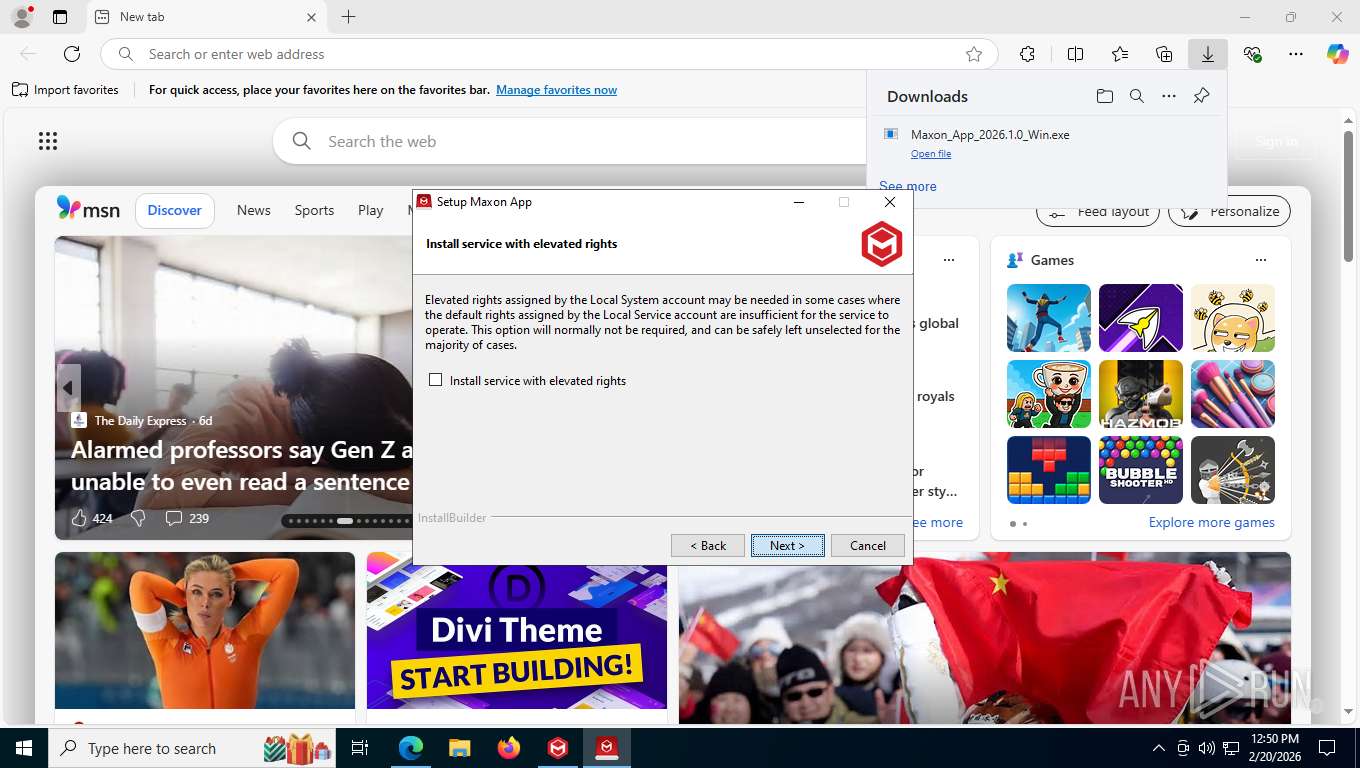Select the New tab tab

(205, 17)
